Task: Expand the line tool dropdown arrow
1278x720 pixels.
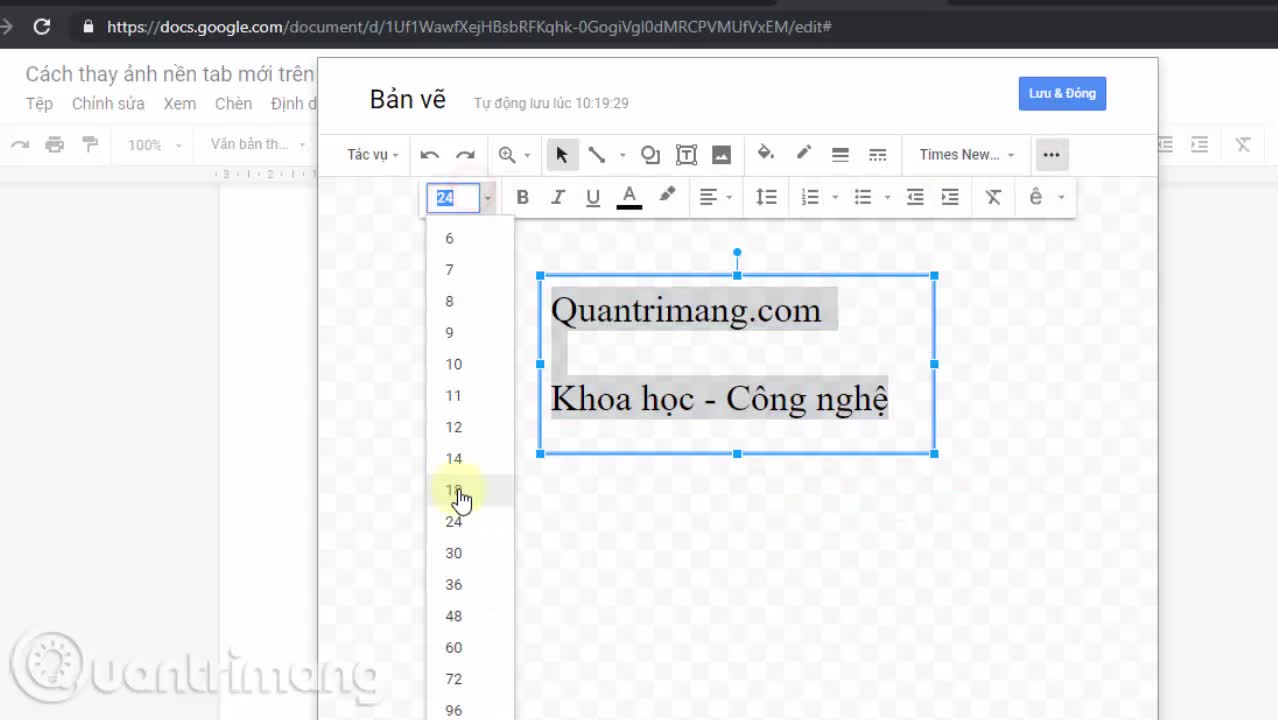Action: point(622,155)
